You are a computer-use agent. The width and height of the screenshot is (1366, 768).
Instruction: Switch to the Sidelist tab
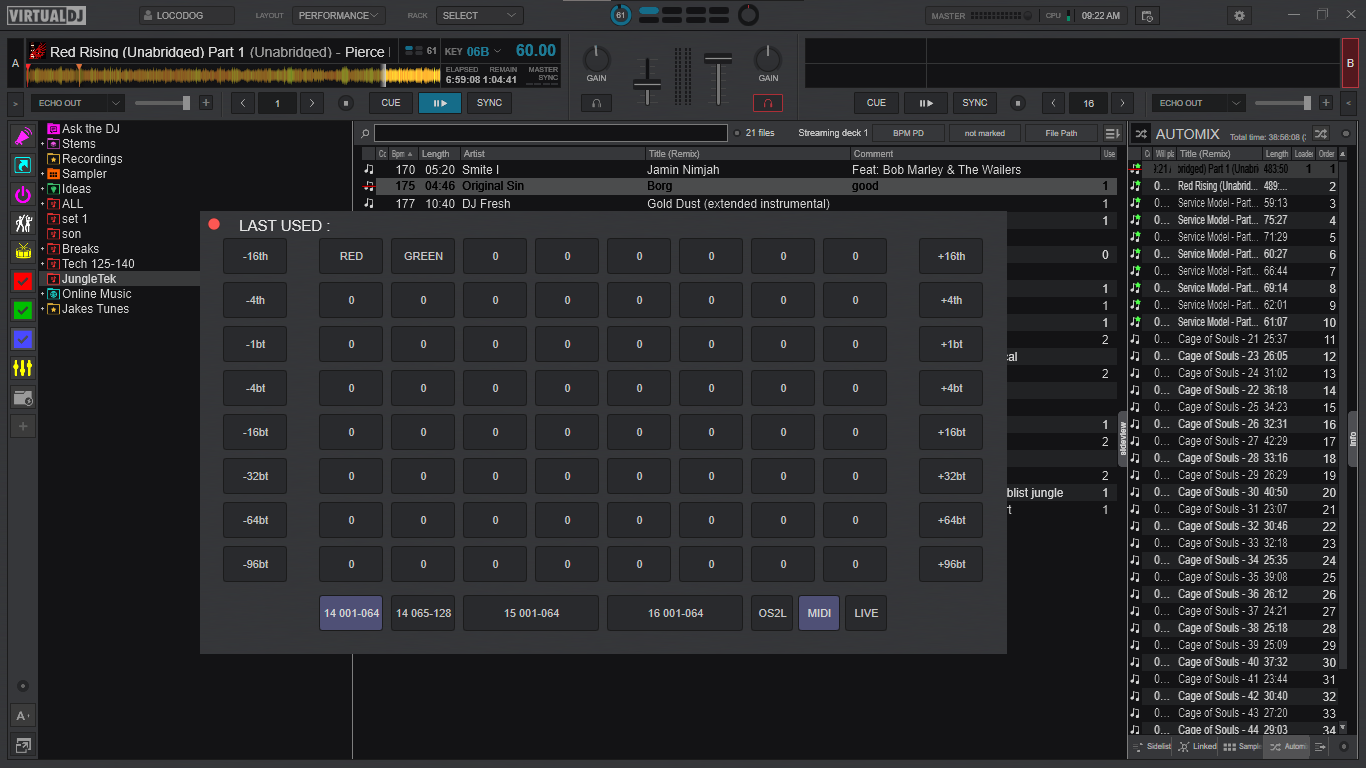[1153, 746]
